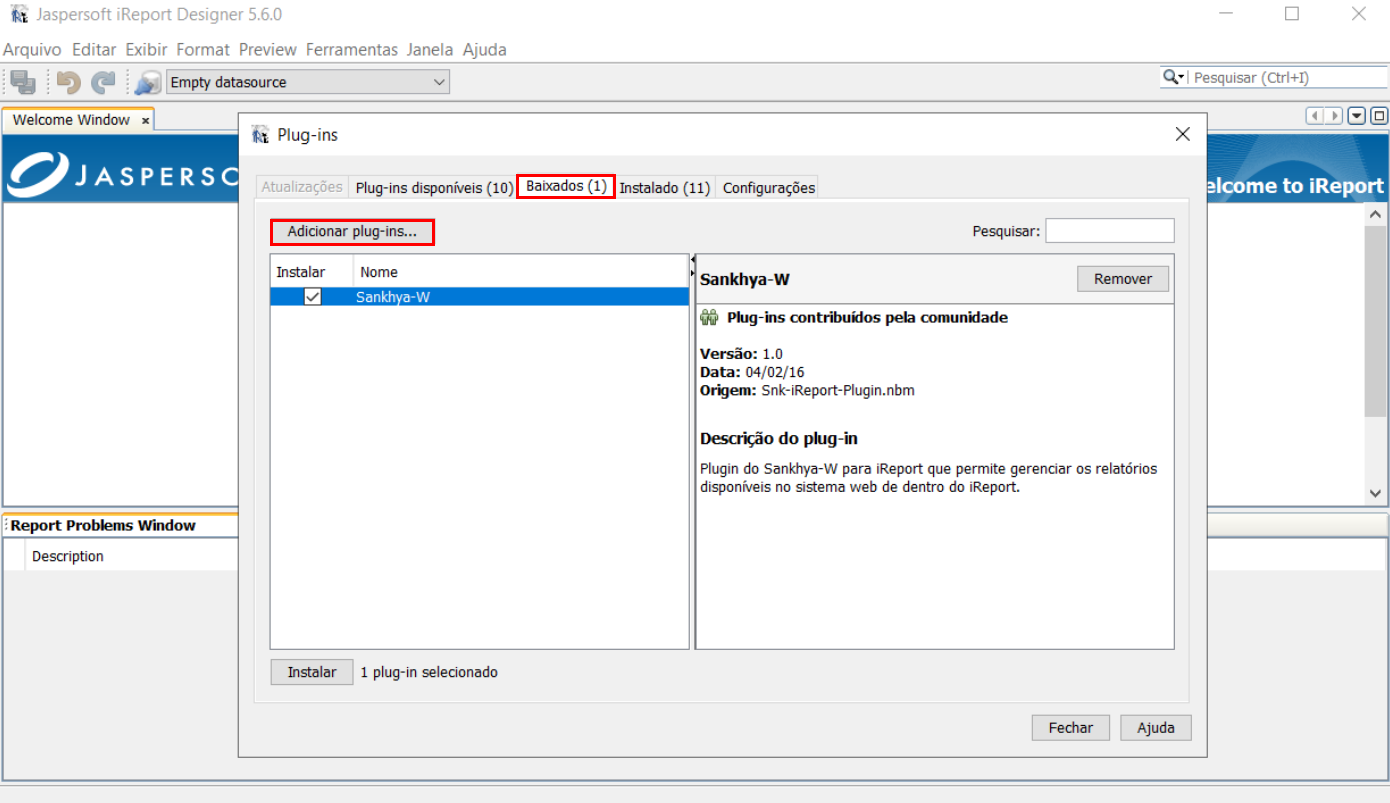The width and height of the screenshot is (1390, 803).
Task: Show opened documents list dropdown arrow
Action: click(x=1357, y=116)
